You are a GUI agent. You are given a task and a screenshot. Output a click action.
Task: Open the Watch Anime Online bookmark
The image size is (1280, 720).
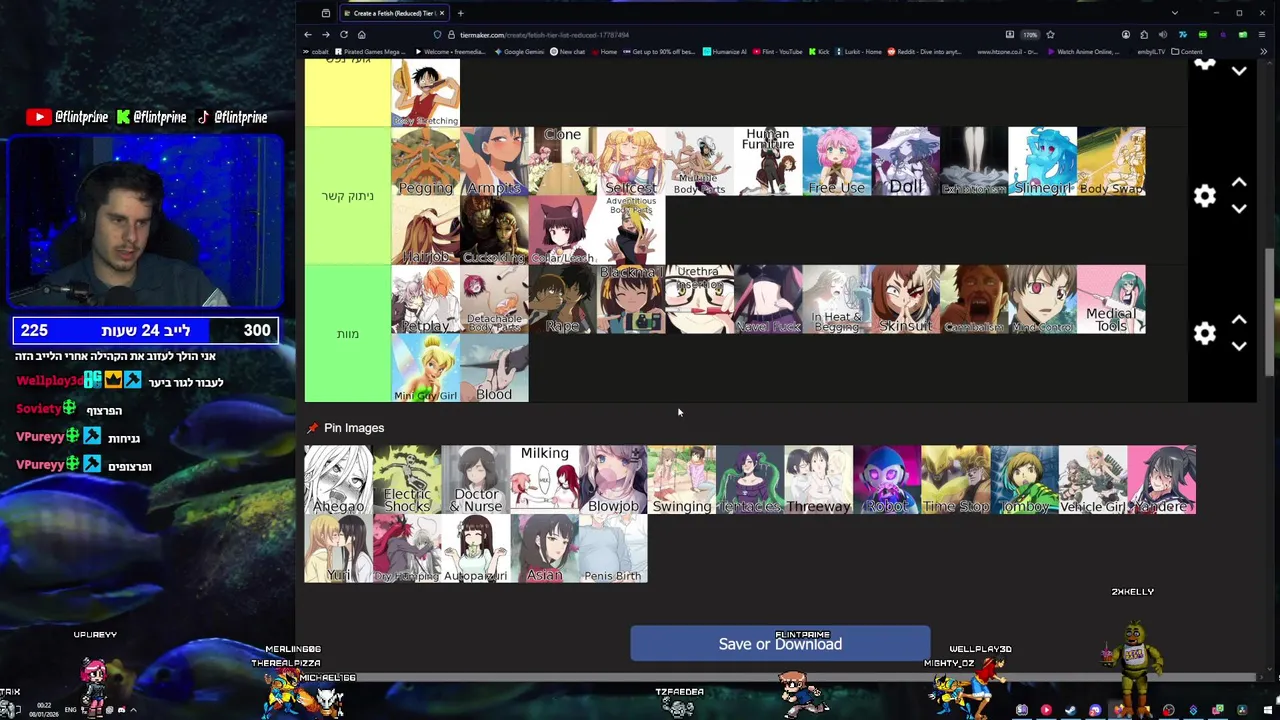point(1084,52)
